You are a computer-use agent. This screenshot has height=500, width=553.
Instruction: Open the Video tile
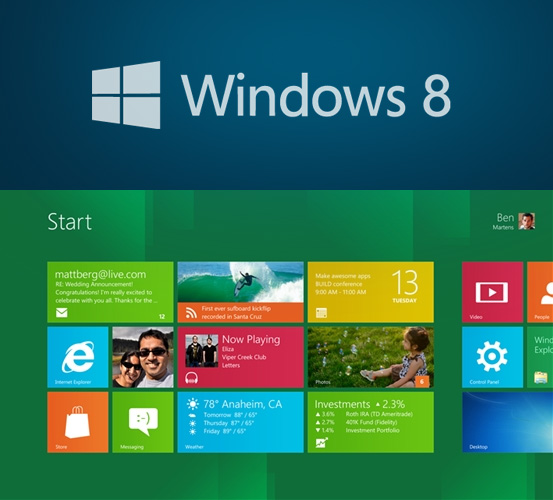492,292
